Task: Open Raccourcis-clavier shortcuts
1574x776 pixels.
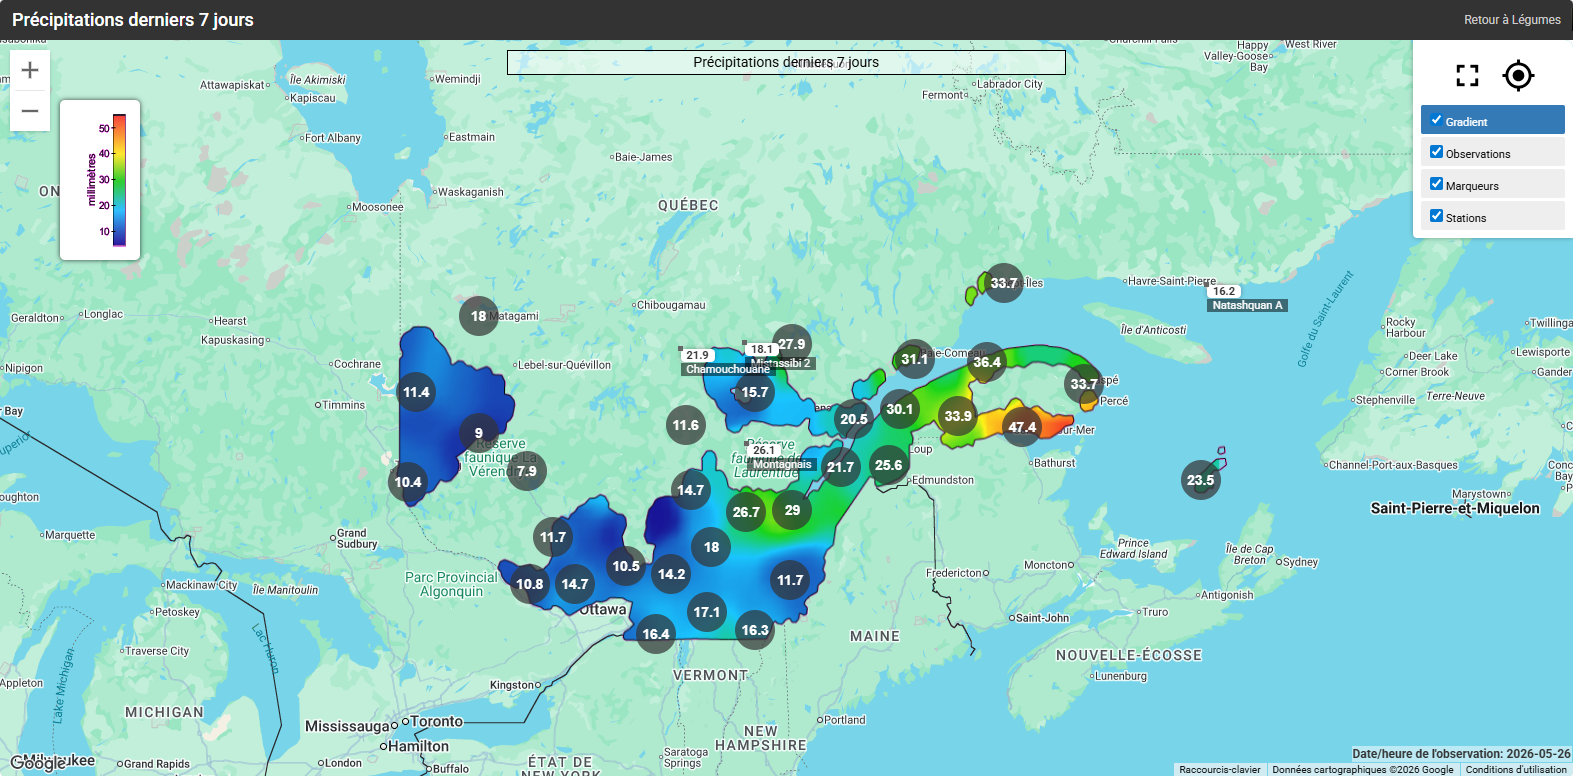Action: click(x=1220, y=769)
